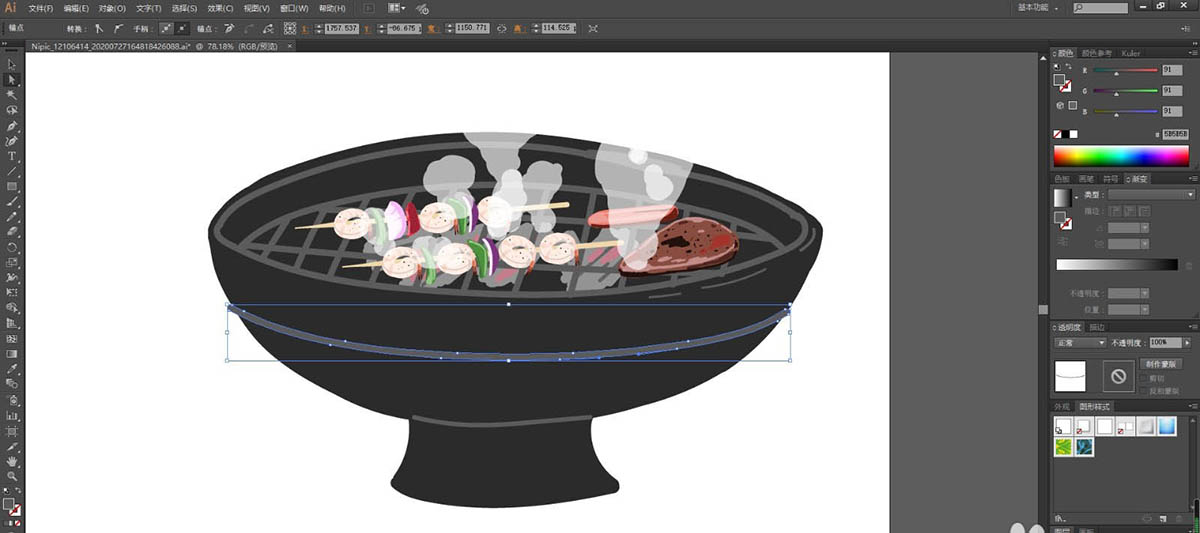Click the Kuler panel tab
Image resolution: width=1200 pixels, height=533 pixels.
(x=1131, y=53)
